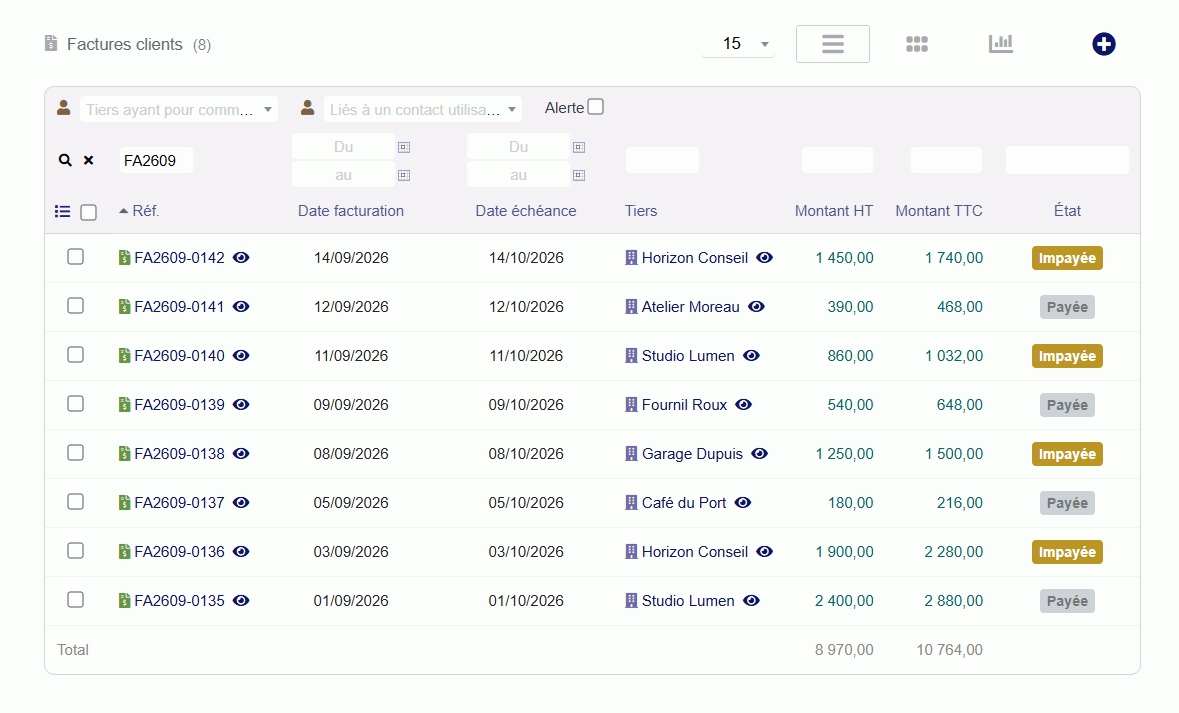Open the statistics bar chart icon

pos(1001,44)
